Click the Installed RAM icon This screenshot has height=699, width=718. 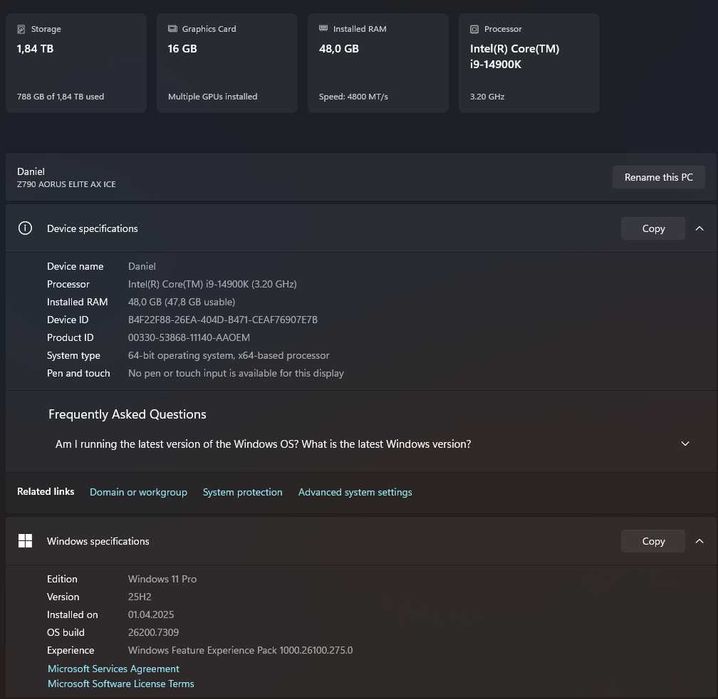[x=323, y=28]
